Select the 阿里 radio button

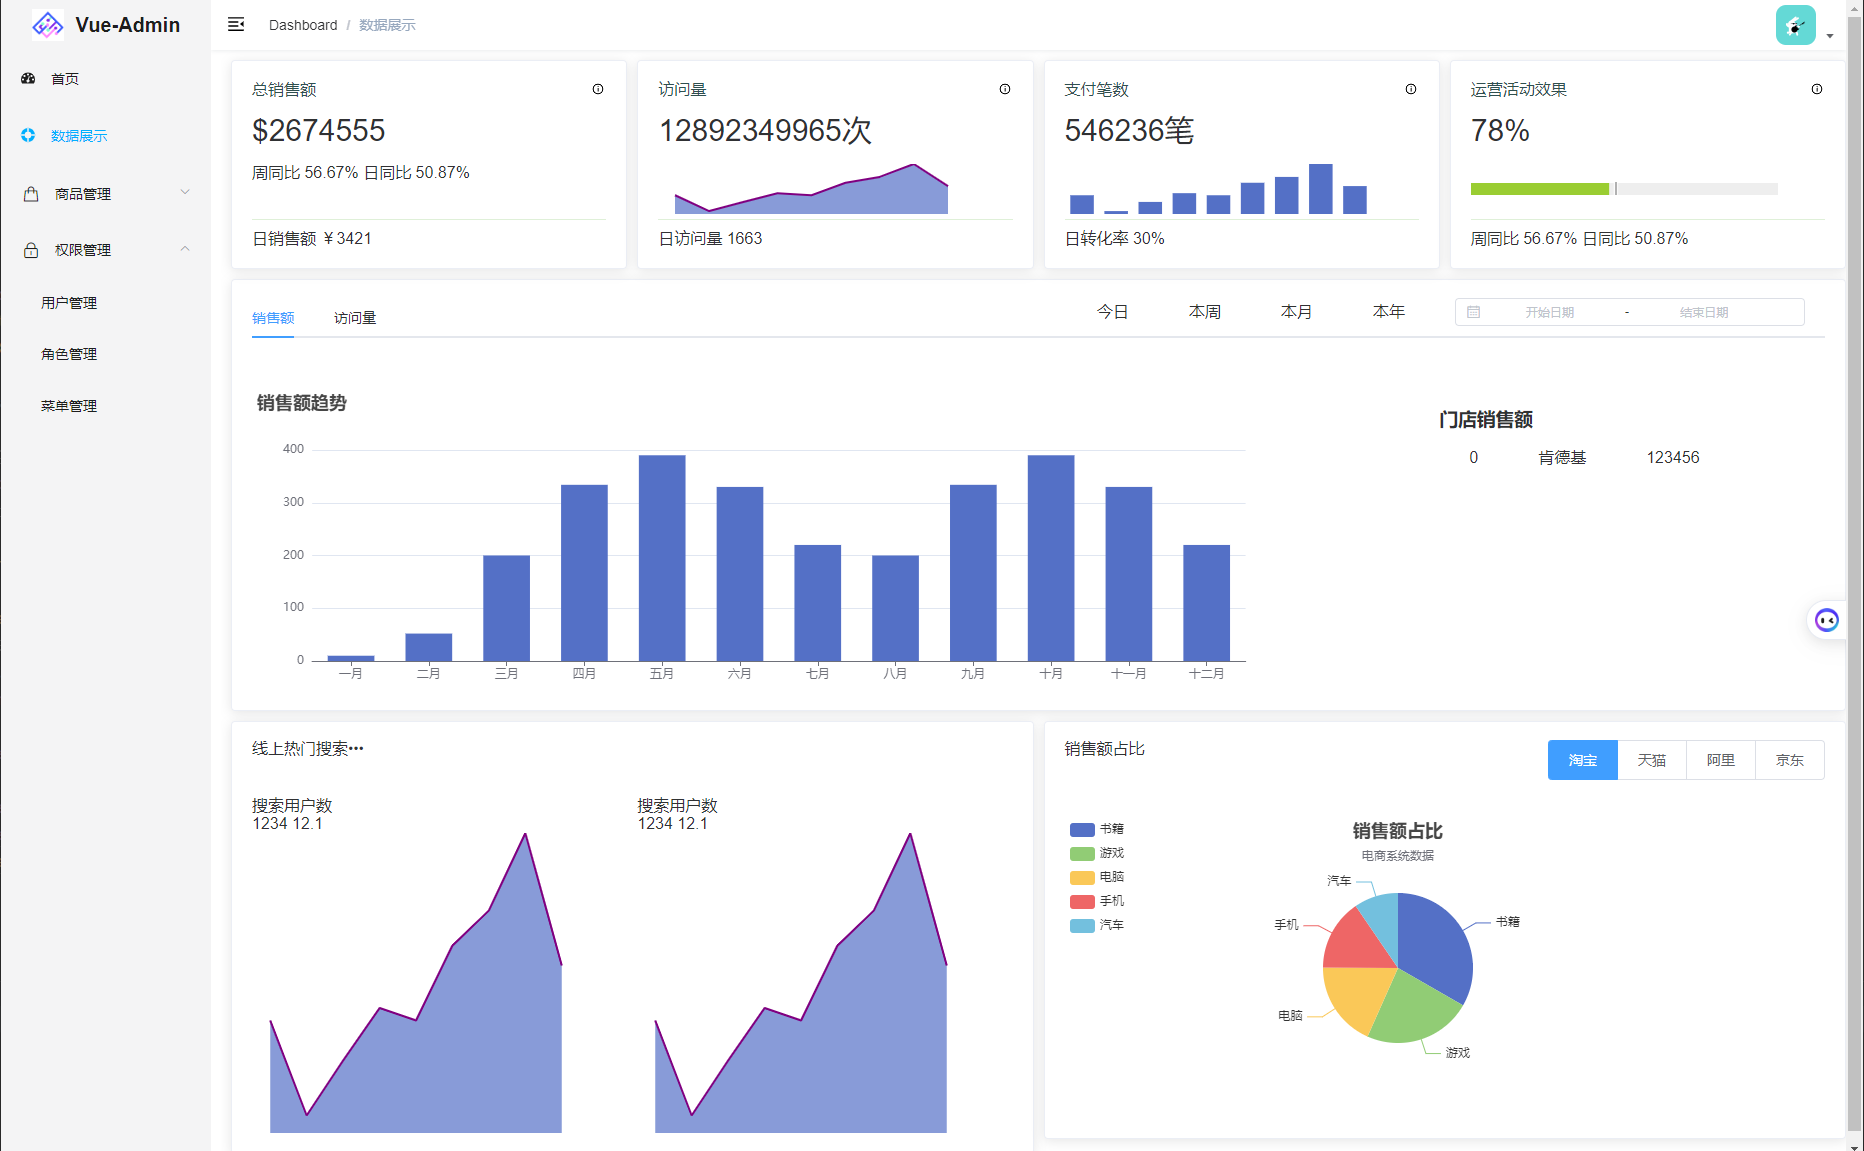[1720, 760]
